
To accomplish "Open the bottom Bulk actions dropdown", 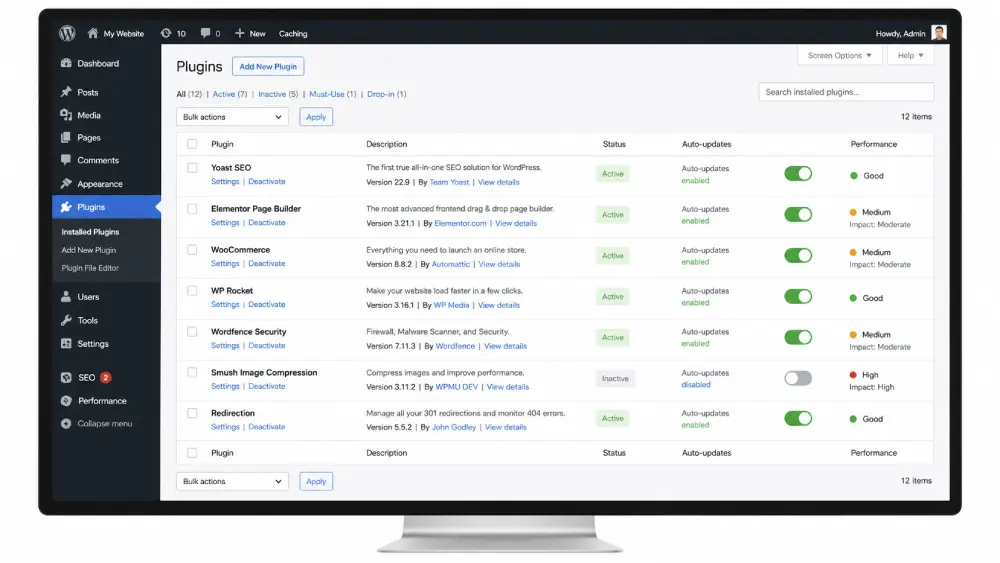I will pyautogui.click(x=232, y=481).
